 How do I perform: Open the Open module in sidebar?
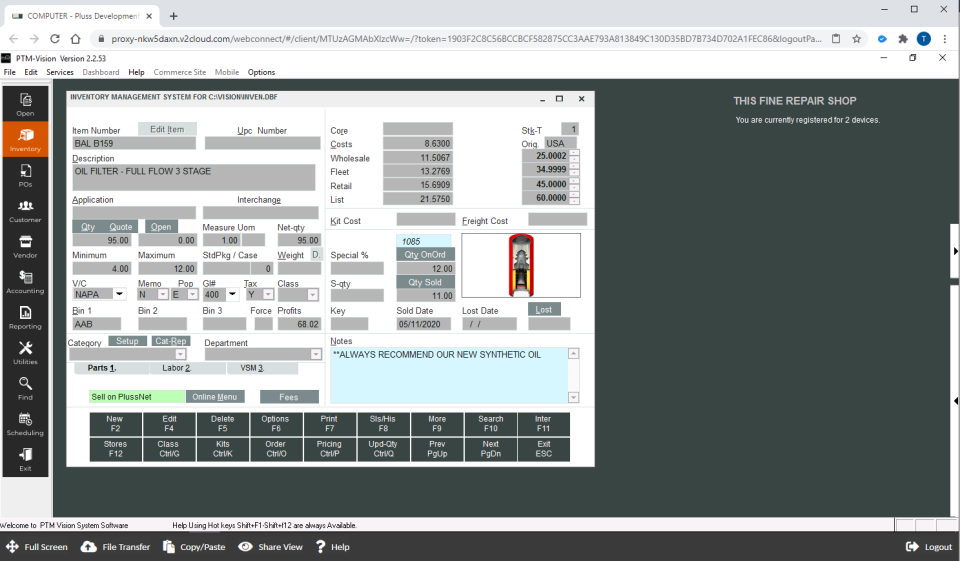click(x=25, y=104)
